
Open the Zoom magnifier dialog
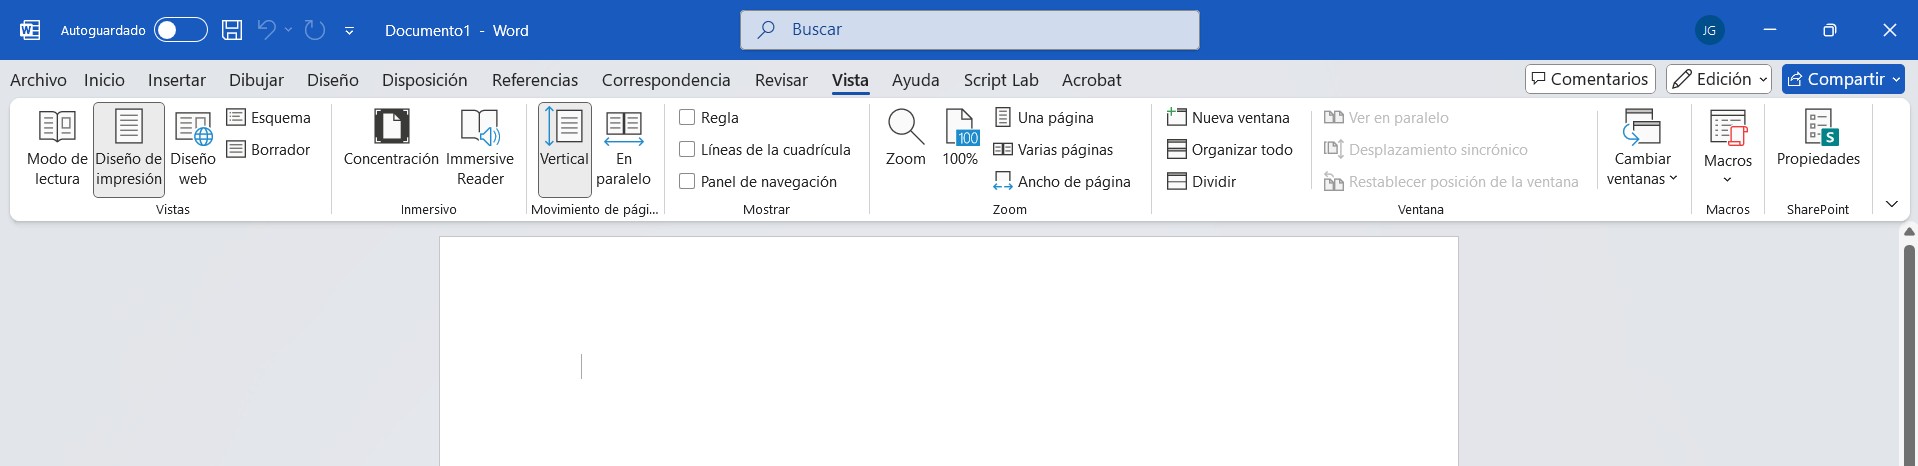tap(905, 138)
